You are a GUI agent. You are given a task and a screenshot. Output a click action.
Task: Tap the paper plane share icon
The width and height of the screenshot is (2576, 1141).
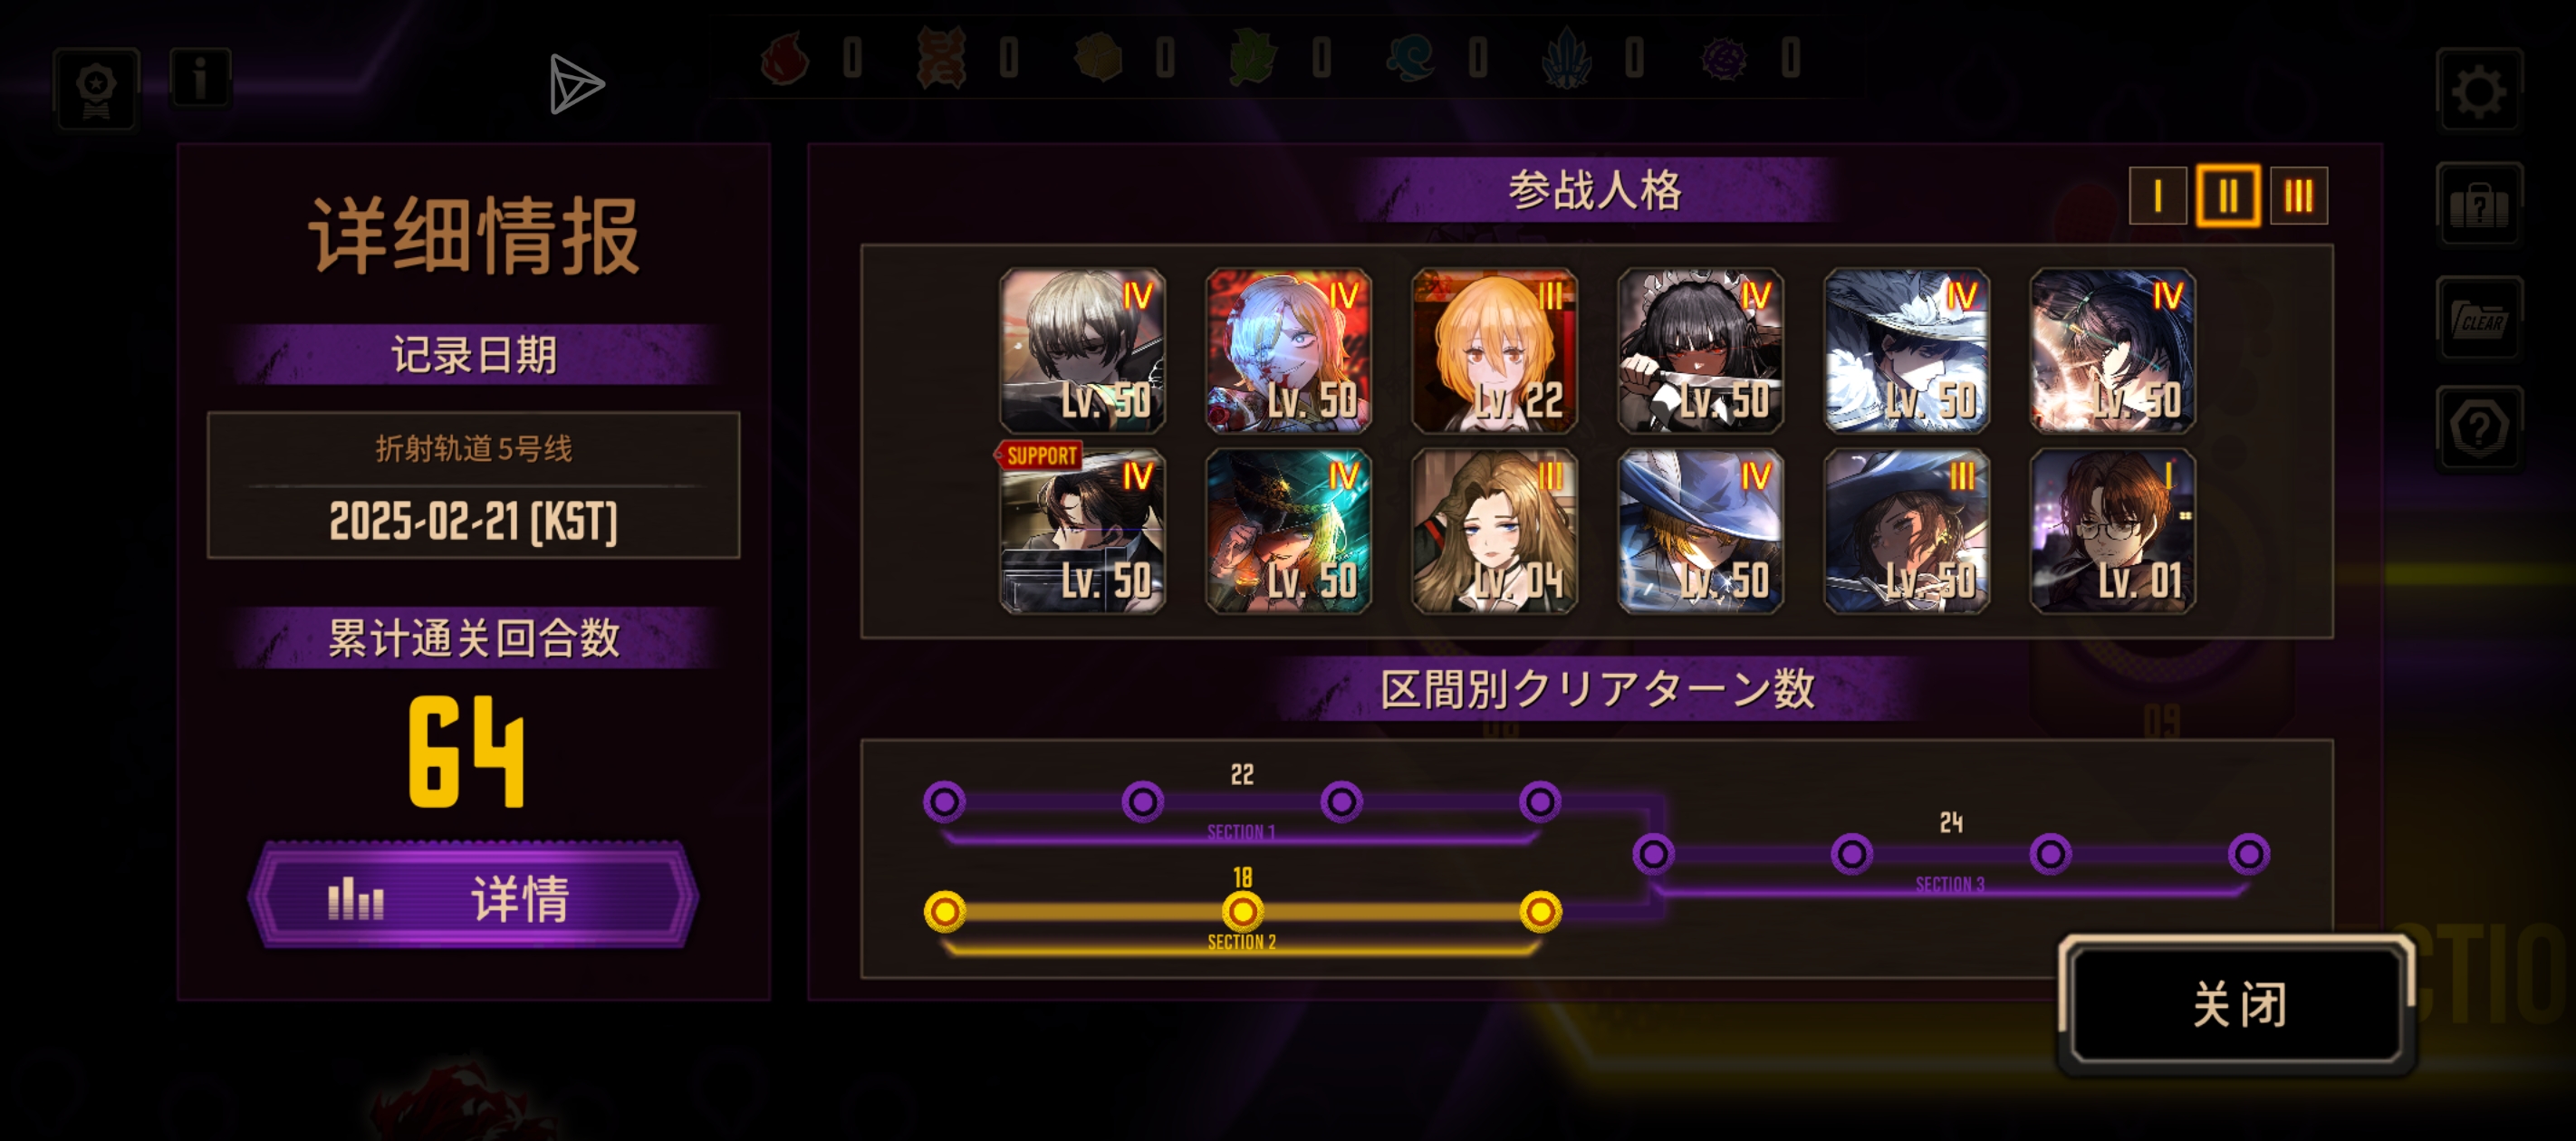pyautogui.click(x=576, y=84)
